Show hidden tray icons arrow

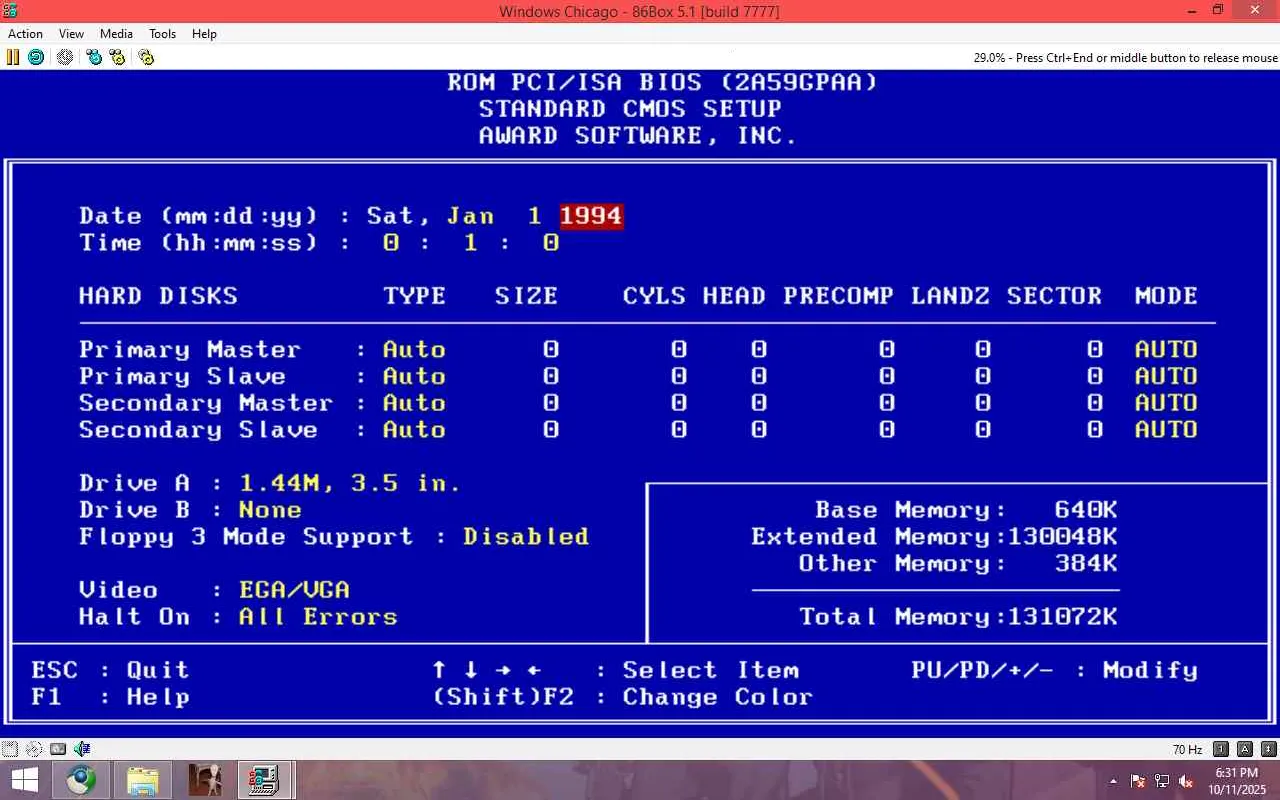tap(1114, 781)
